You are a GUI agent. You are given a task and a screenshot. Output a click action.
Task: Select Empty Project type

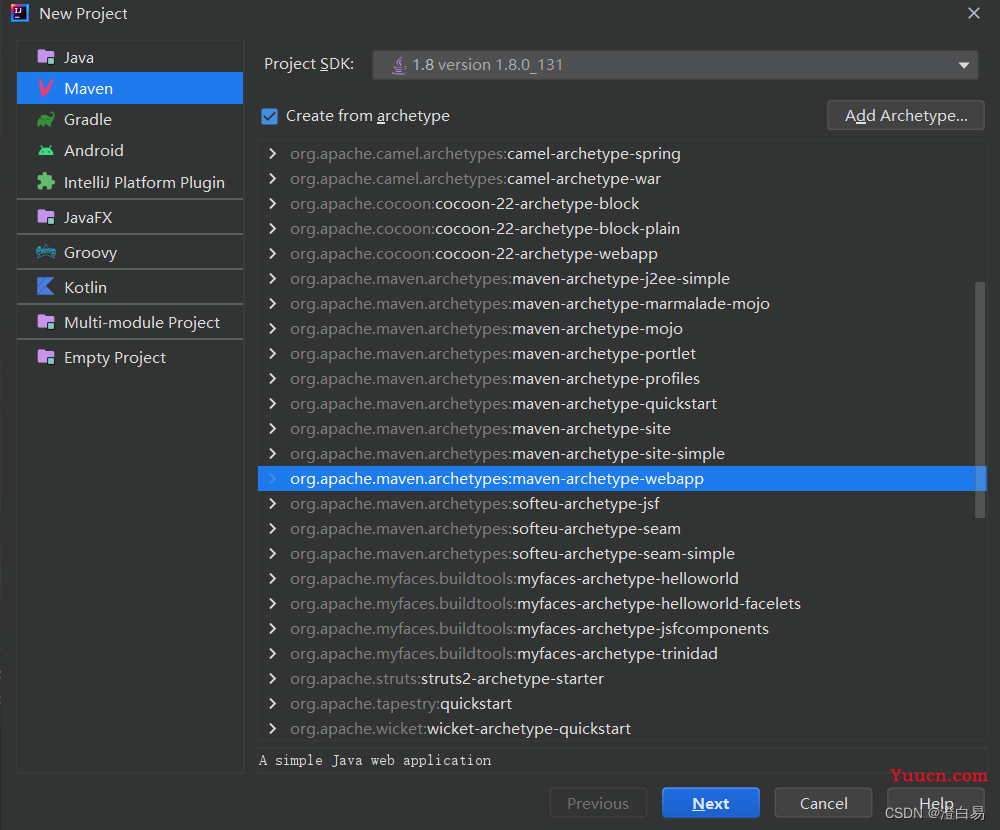coord(114,357)
